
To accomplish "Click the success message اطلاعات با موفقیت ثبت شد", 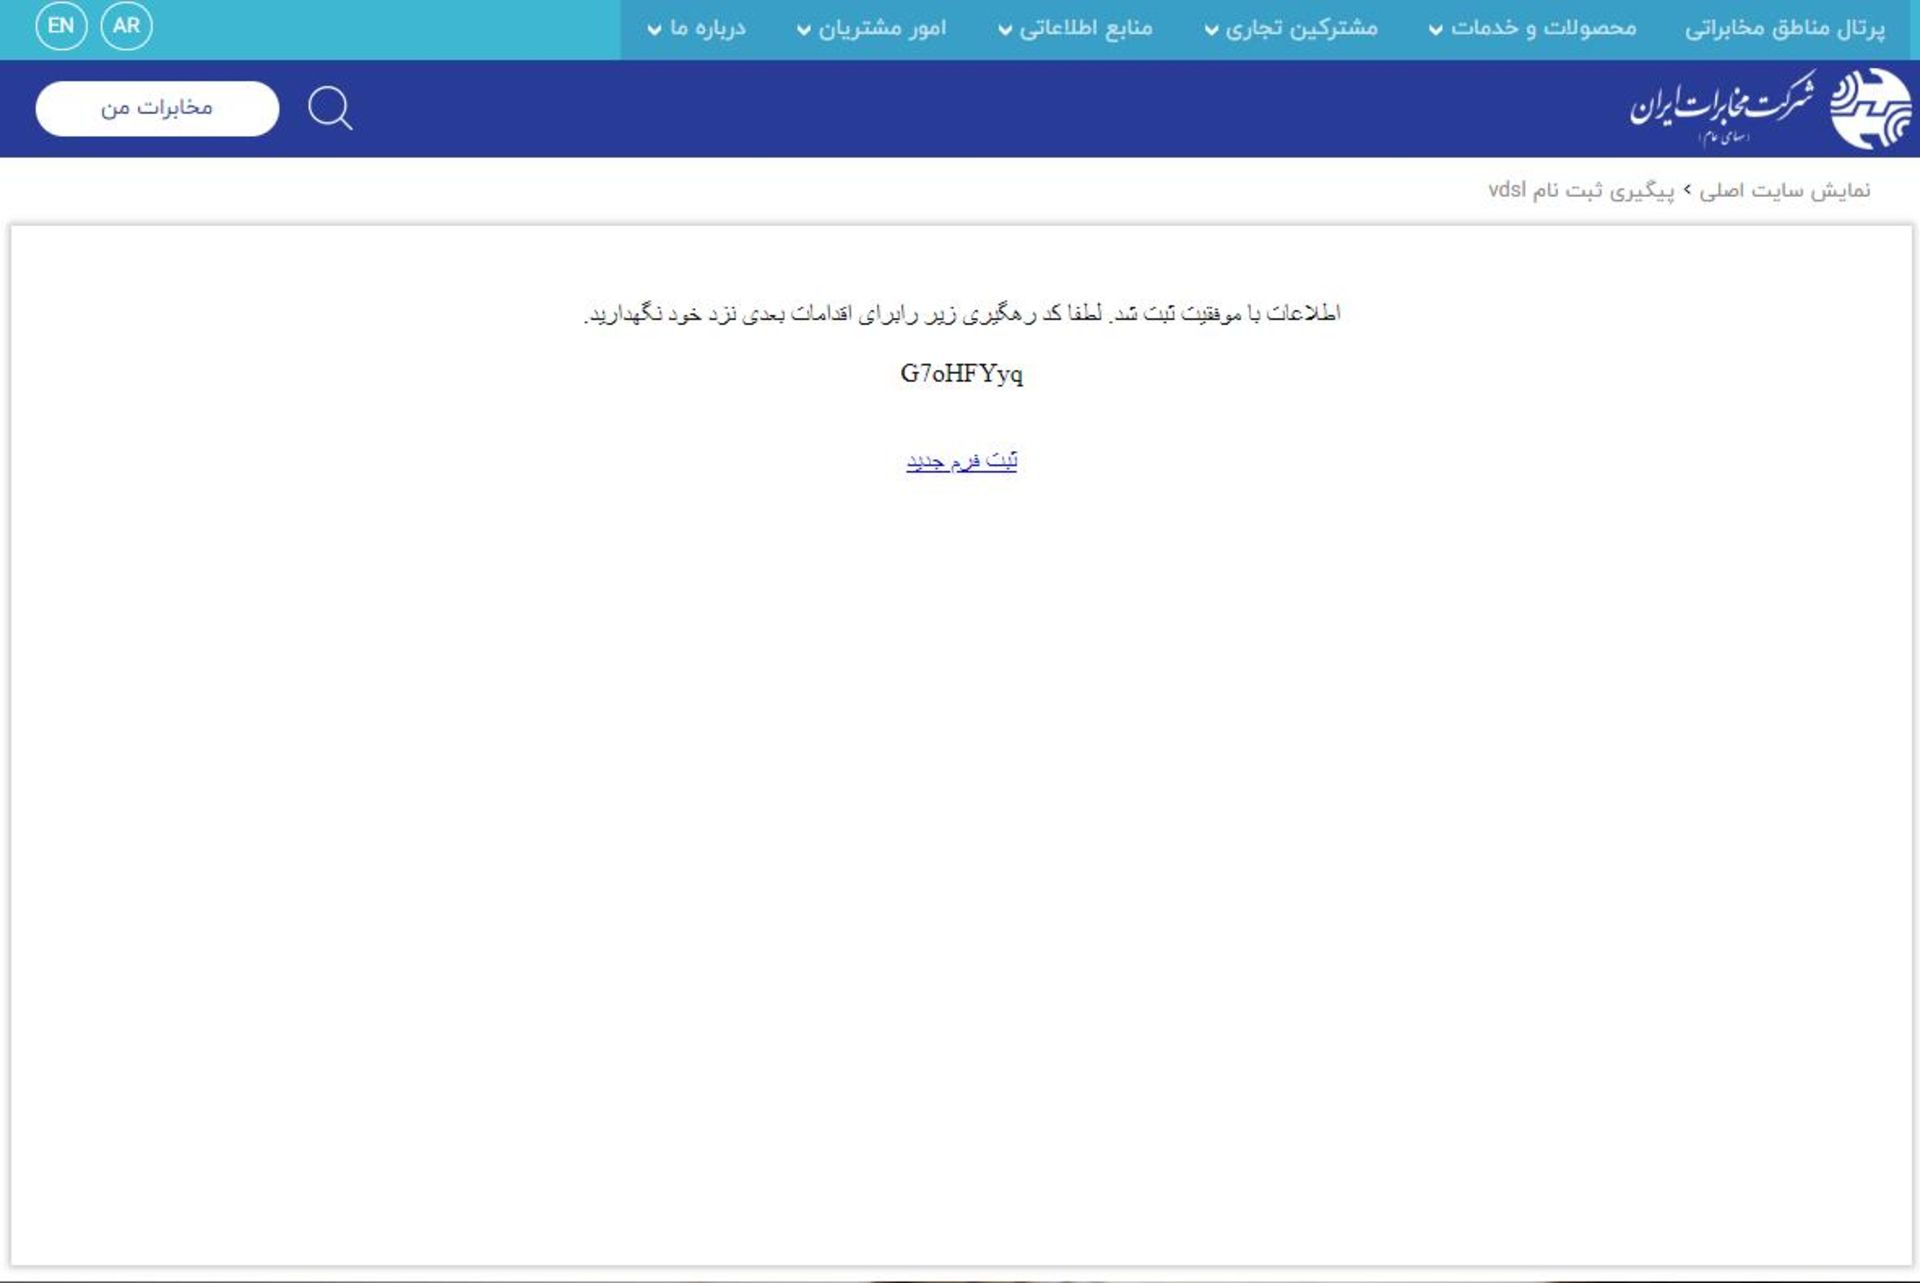I will [x=1225, y=314].
